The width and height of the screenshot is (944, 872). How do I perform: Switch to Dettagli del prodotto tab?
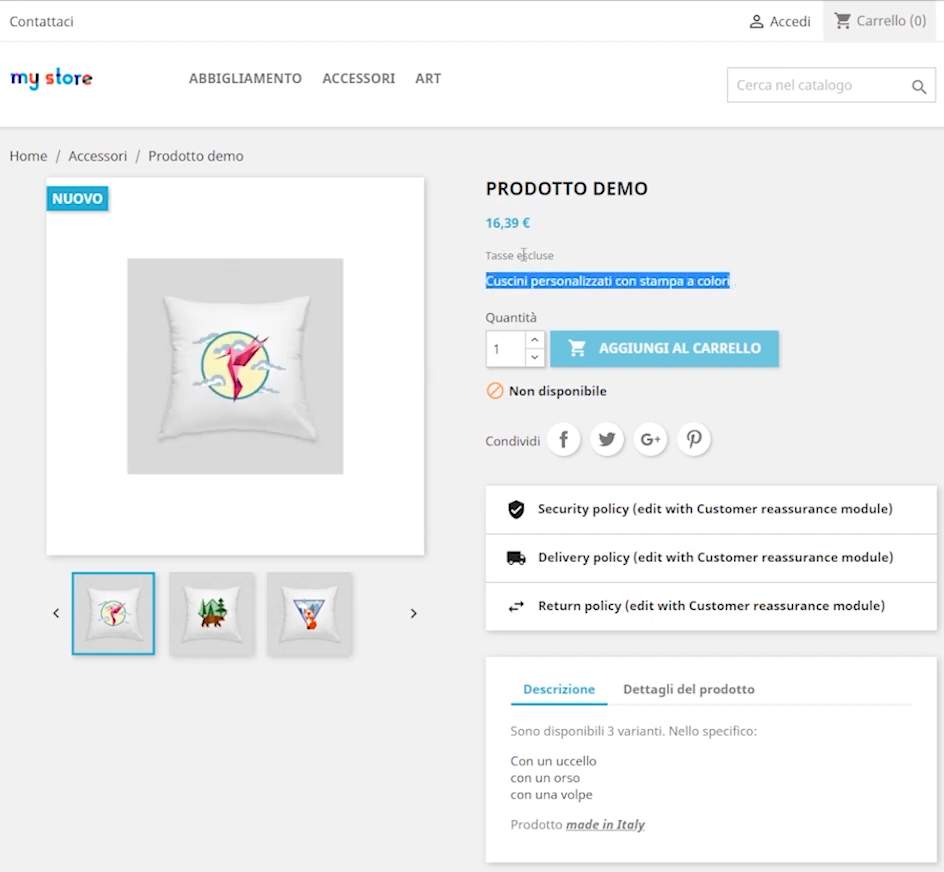[688, 689]
